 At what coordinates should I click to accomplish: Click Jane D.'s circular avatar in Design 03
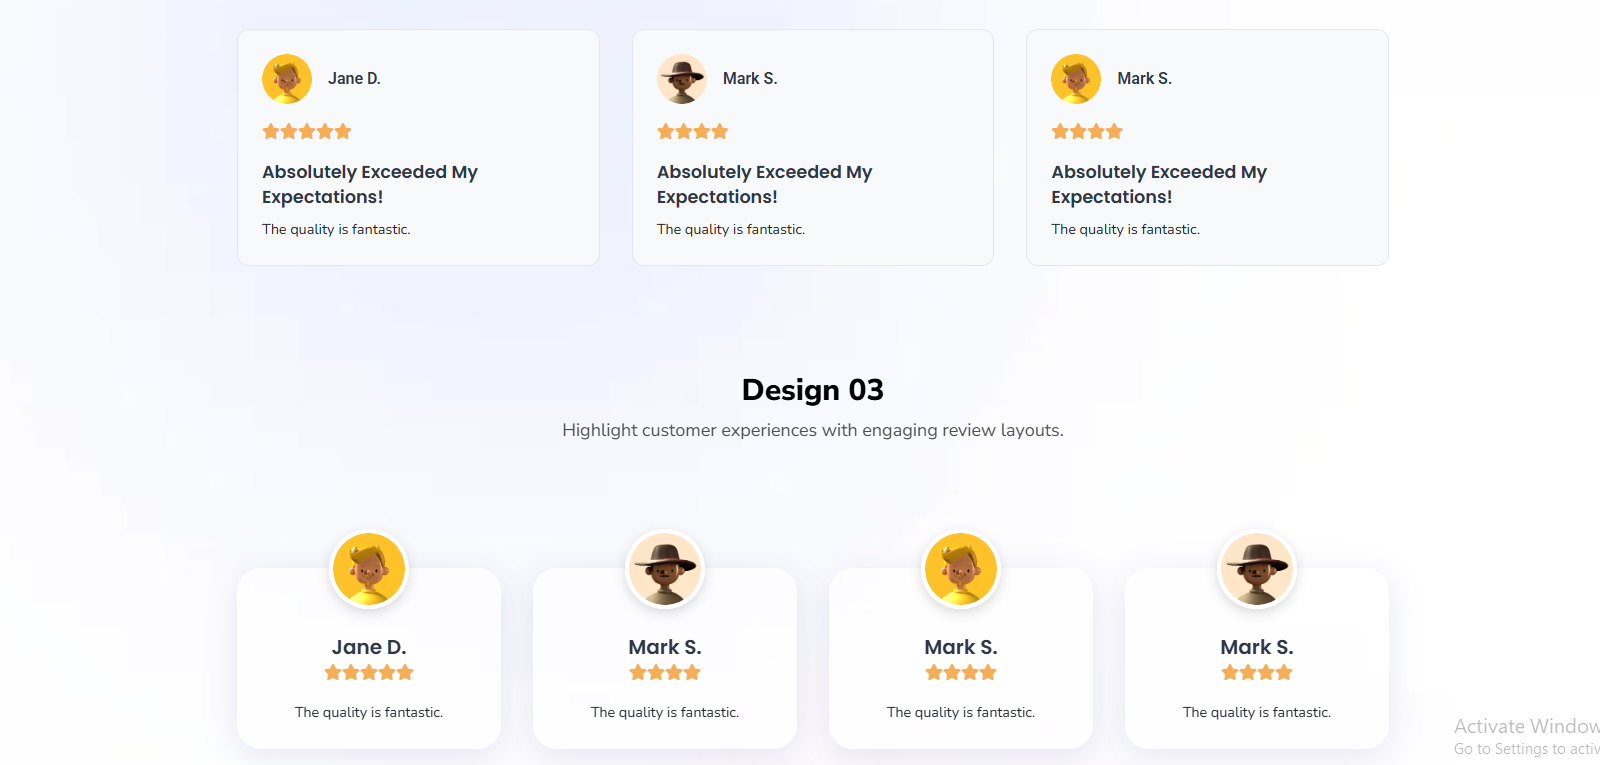point(369,568)
